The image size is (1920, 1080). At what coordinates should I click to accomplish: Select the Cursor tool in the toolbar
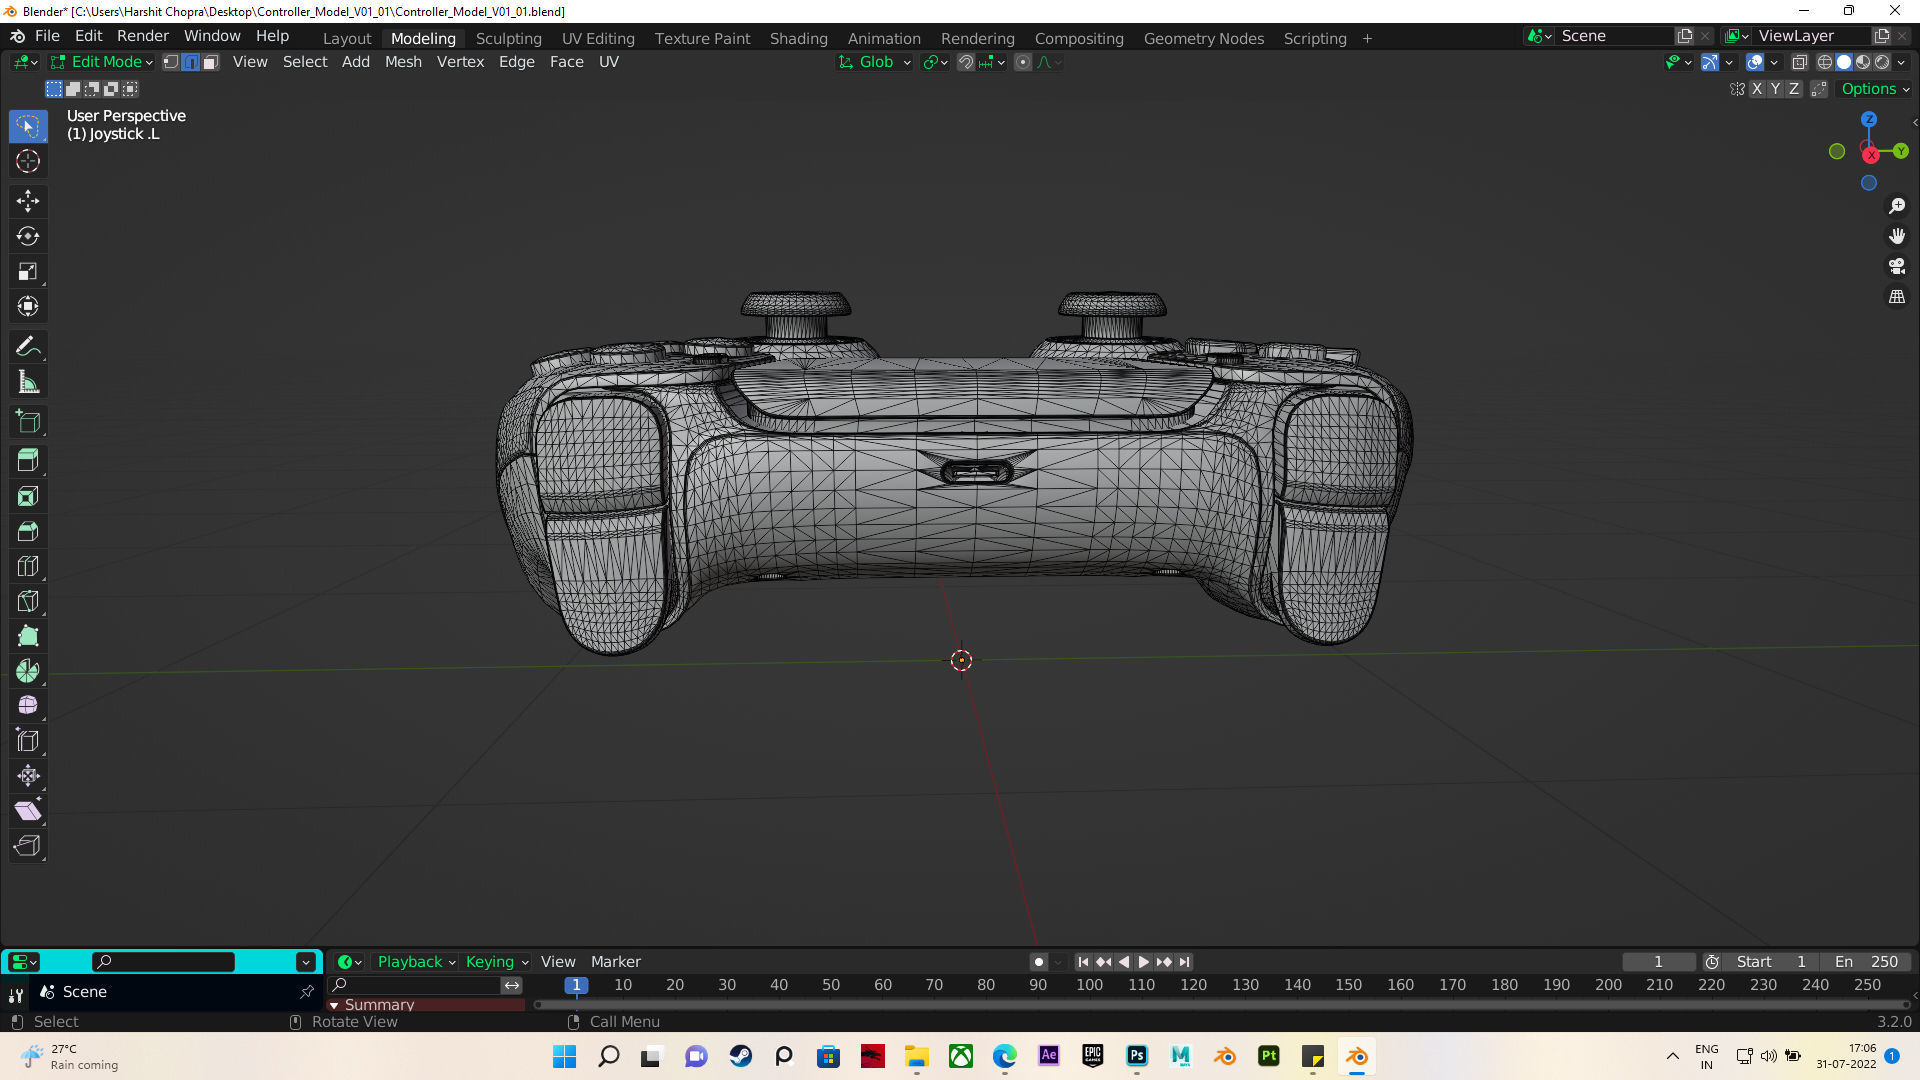(28, 161)
